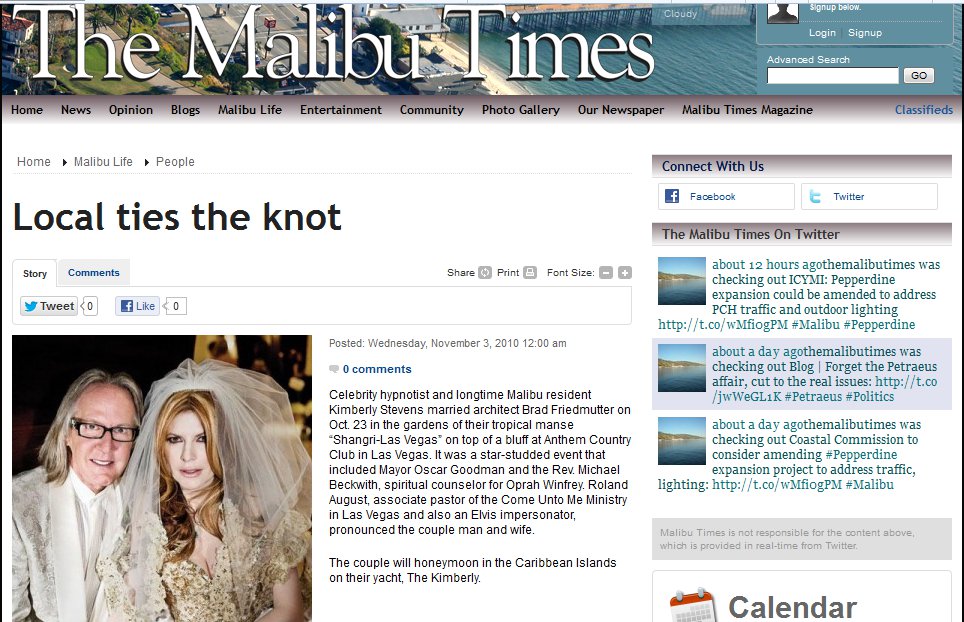This screenshot has height=622, width=964.
Task: Click into the Advanced Search field
Action: pyautogui.click(x=832, y=76)
